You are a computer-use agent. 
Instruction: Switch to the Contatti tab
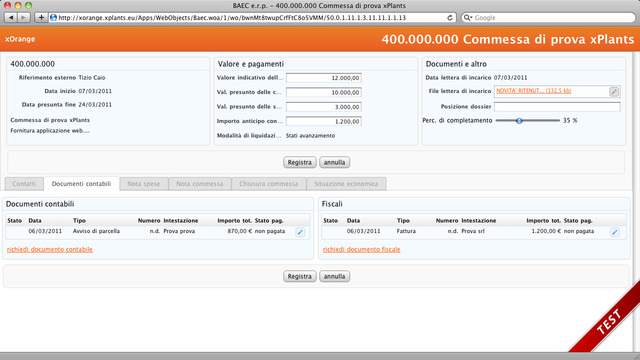(x=24, y=184)
